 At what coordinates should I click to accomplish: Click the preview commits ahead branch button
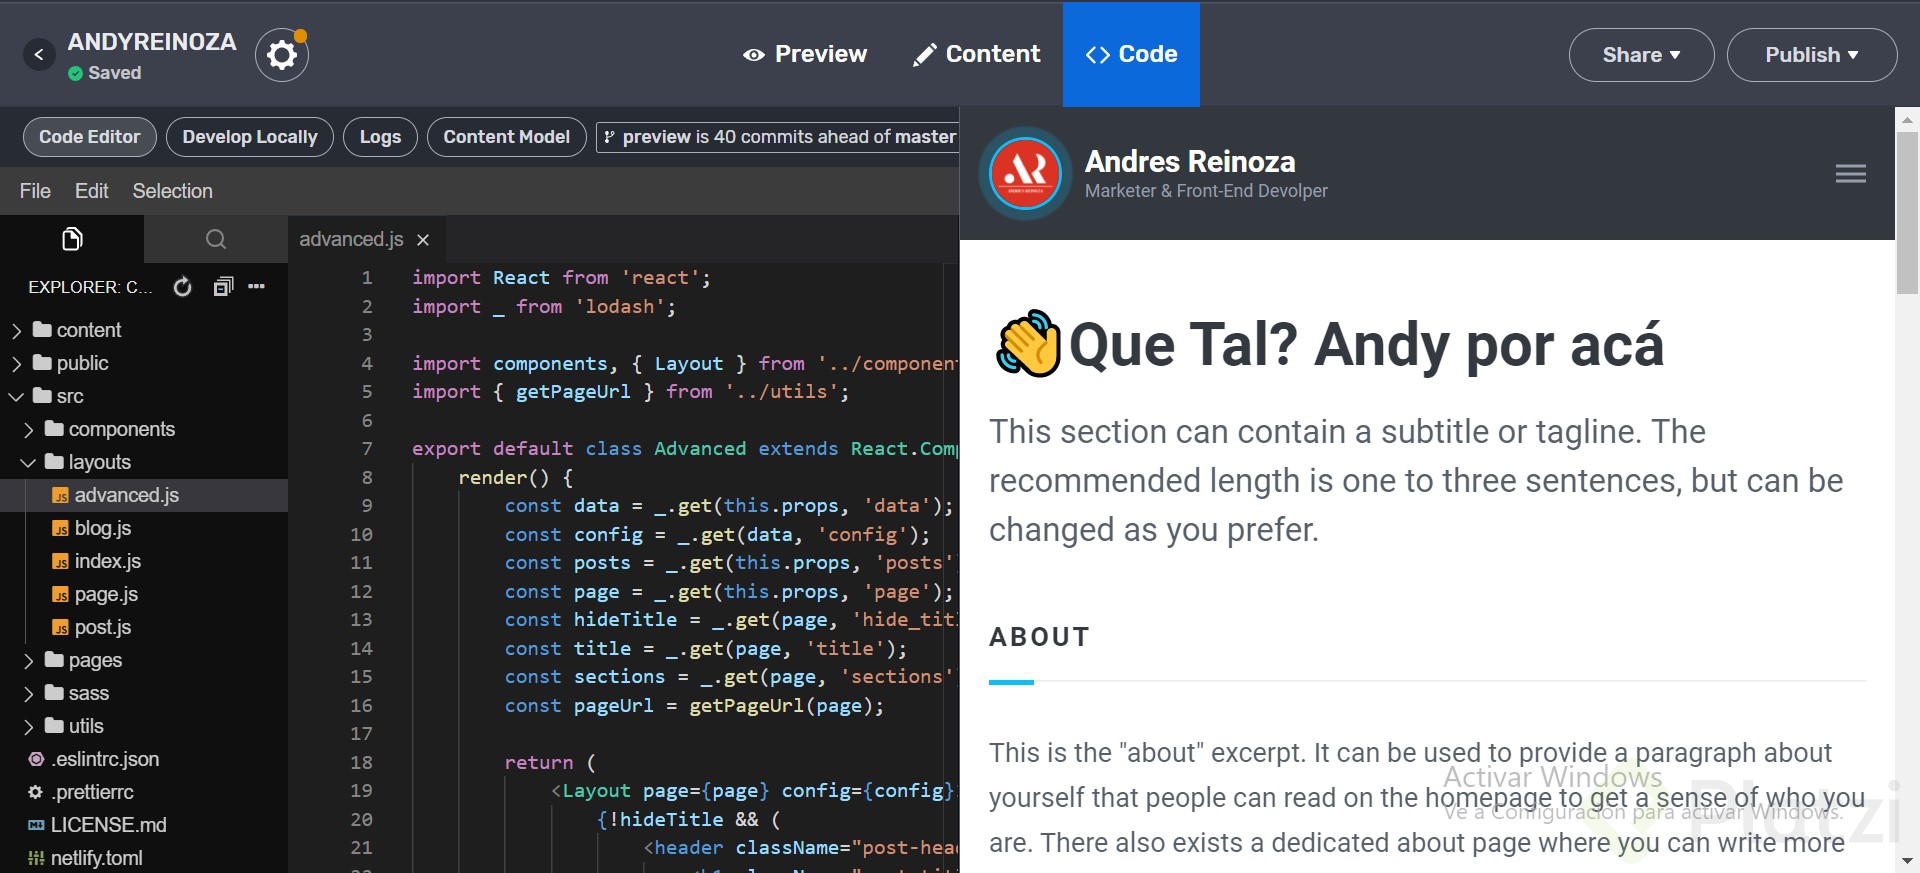(x=778, y=137)
